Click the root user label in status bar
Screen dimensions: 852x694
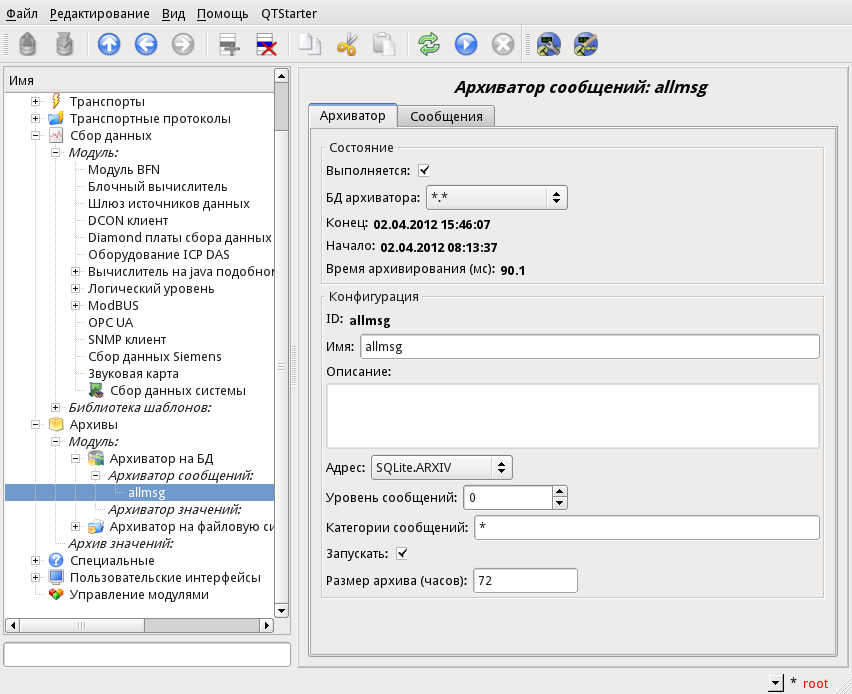[x=815, y=683]
